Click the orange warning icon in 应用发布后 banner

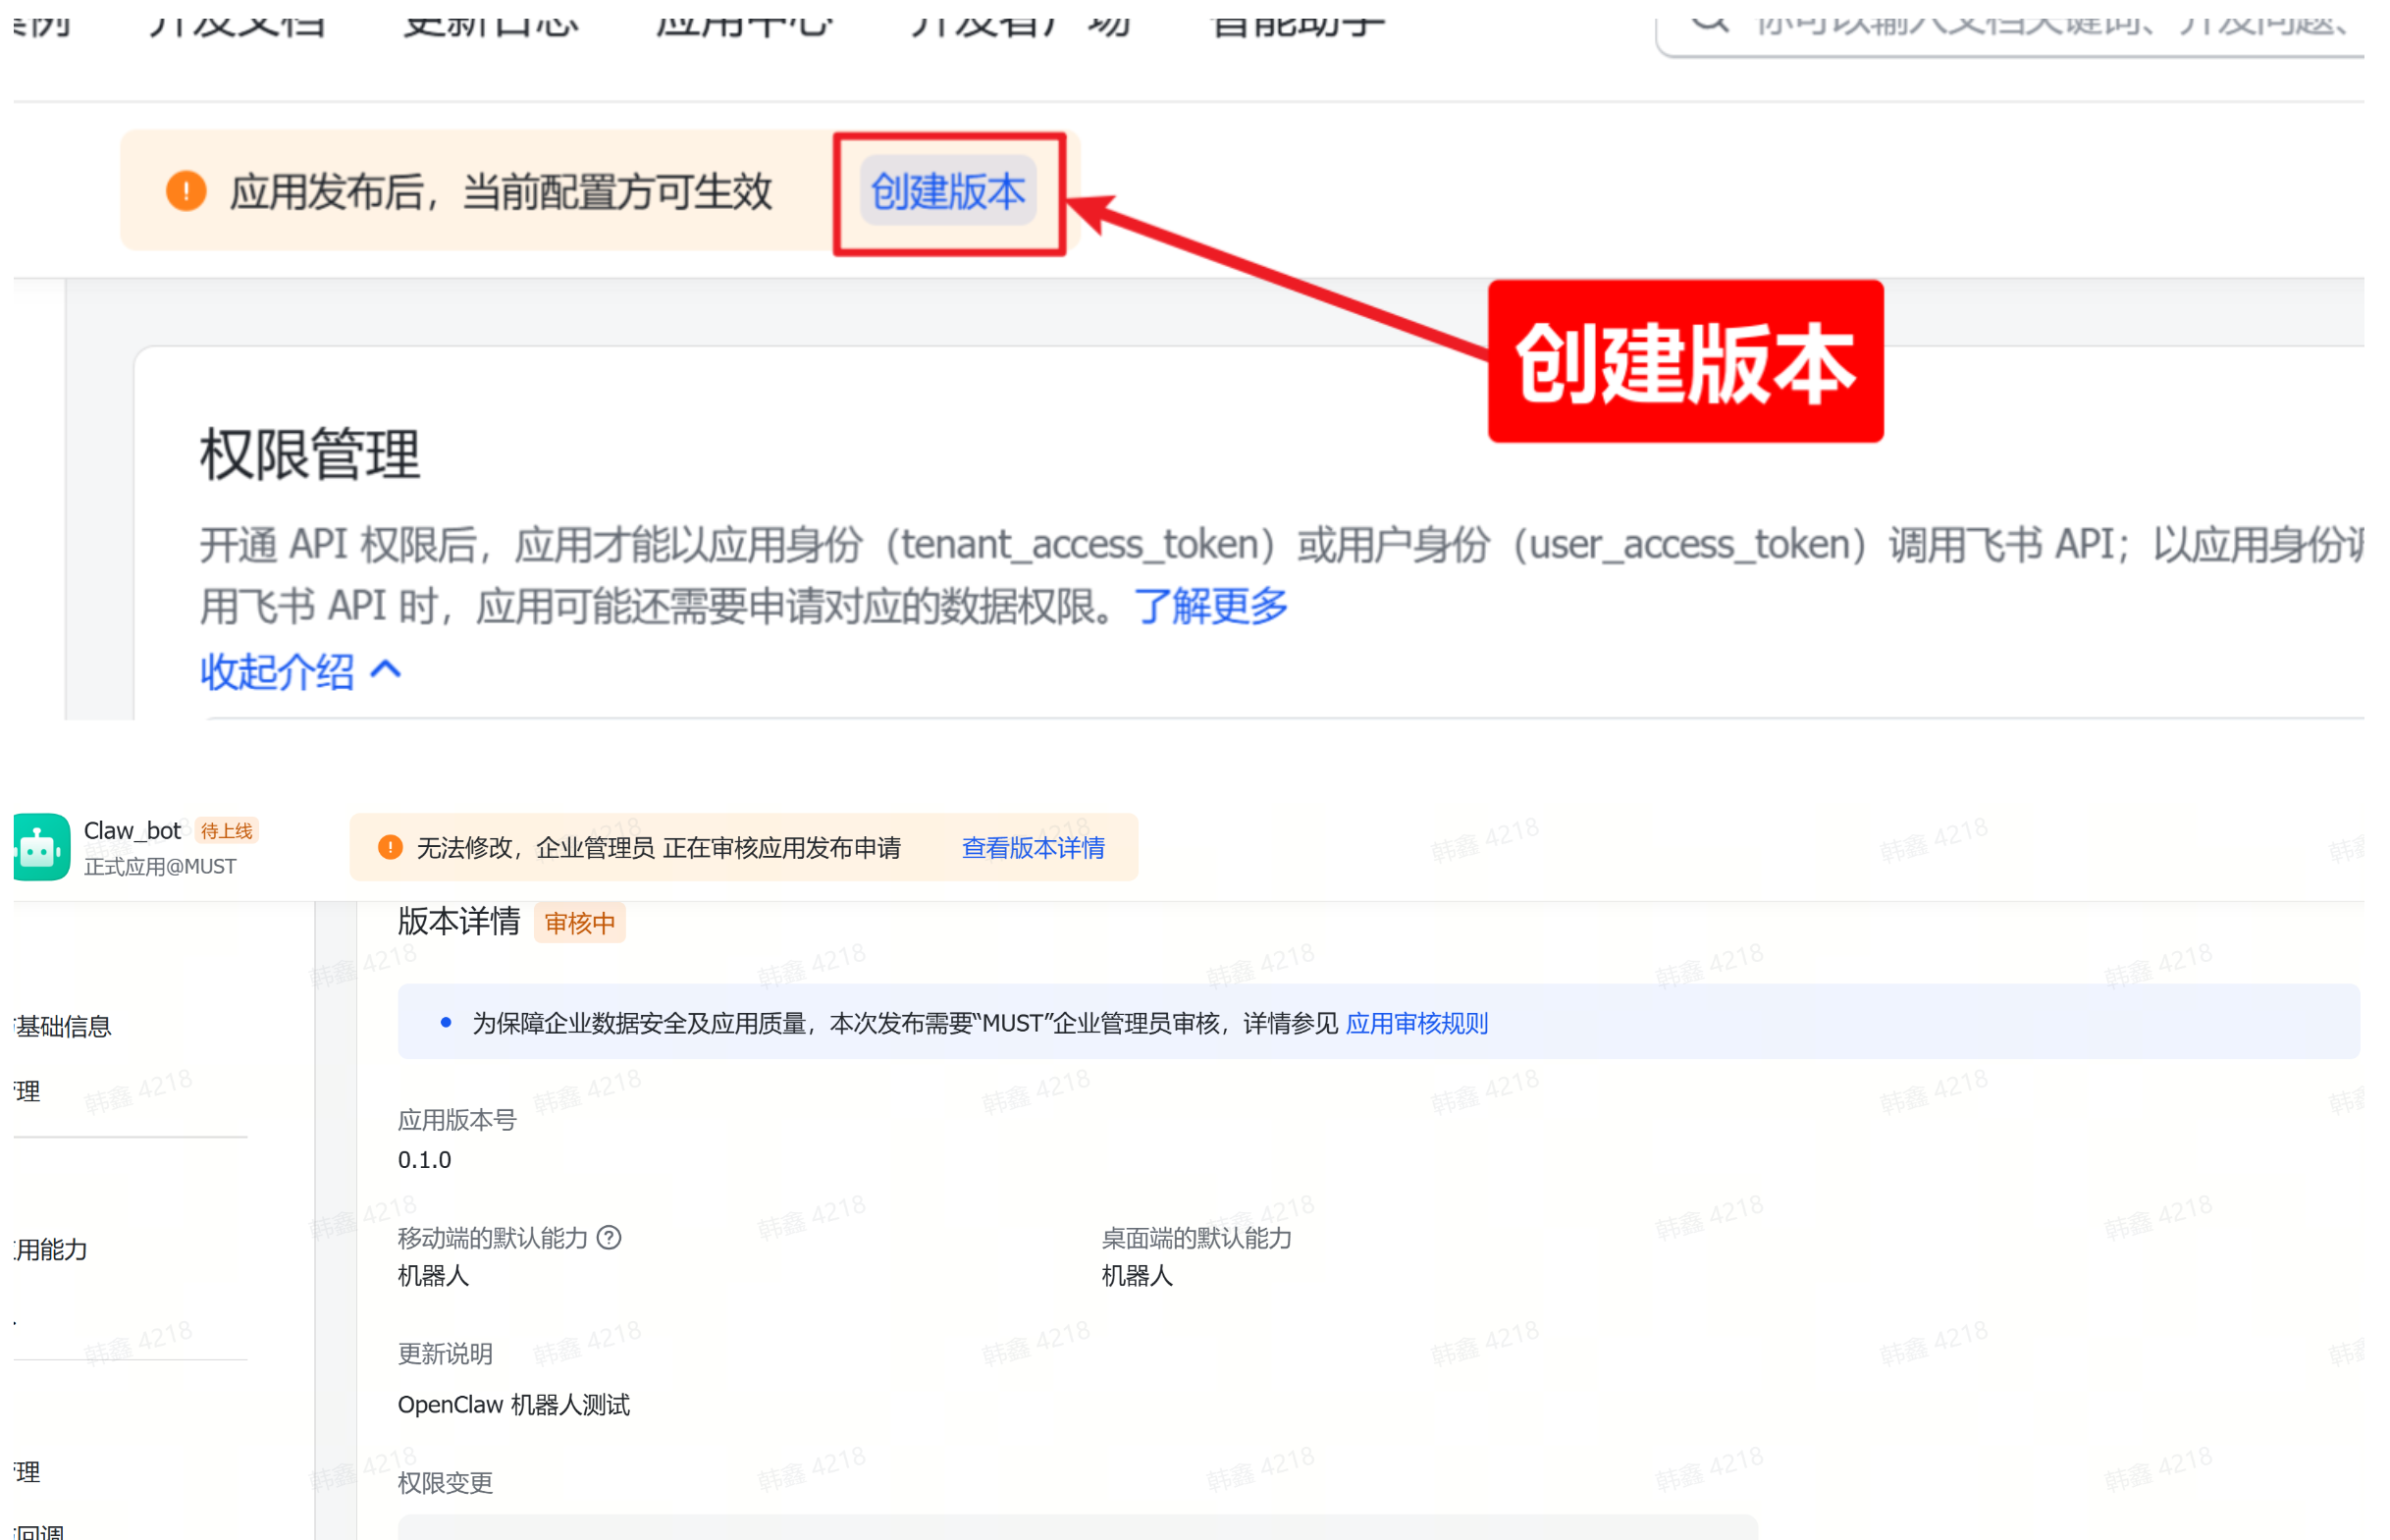coord(186,192)
